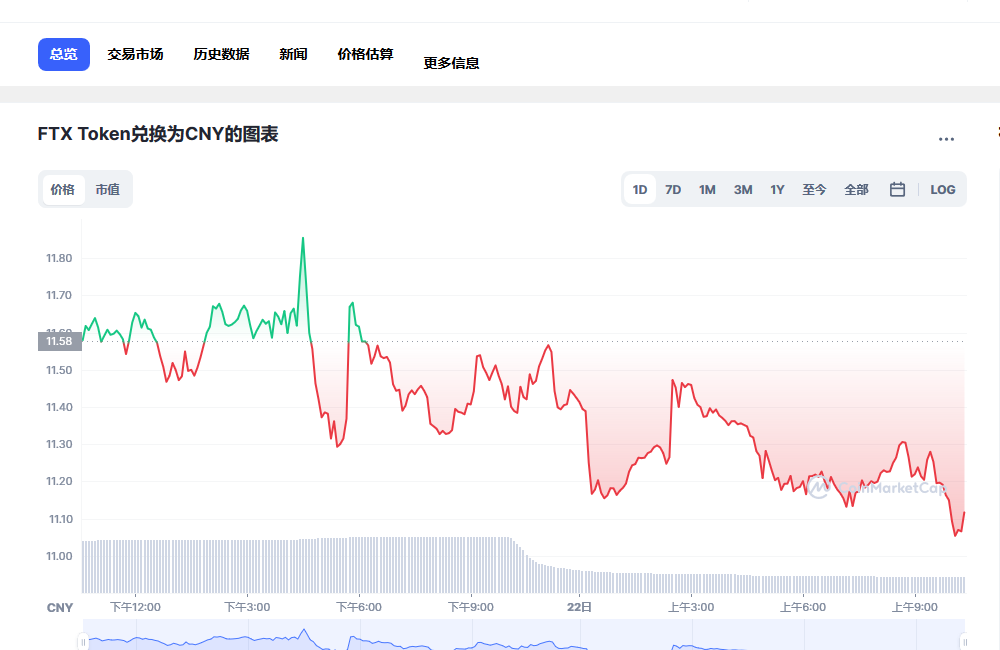Click the 11.40 price axis label

(x=59, y=407)
